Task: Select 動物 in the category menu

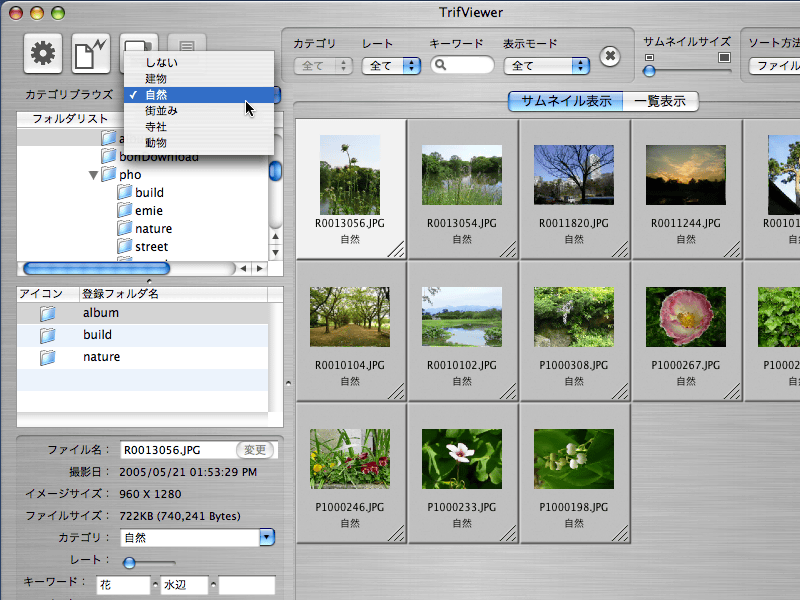Action: coord(199,142)
